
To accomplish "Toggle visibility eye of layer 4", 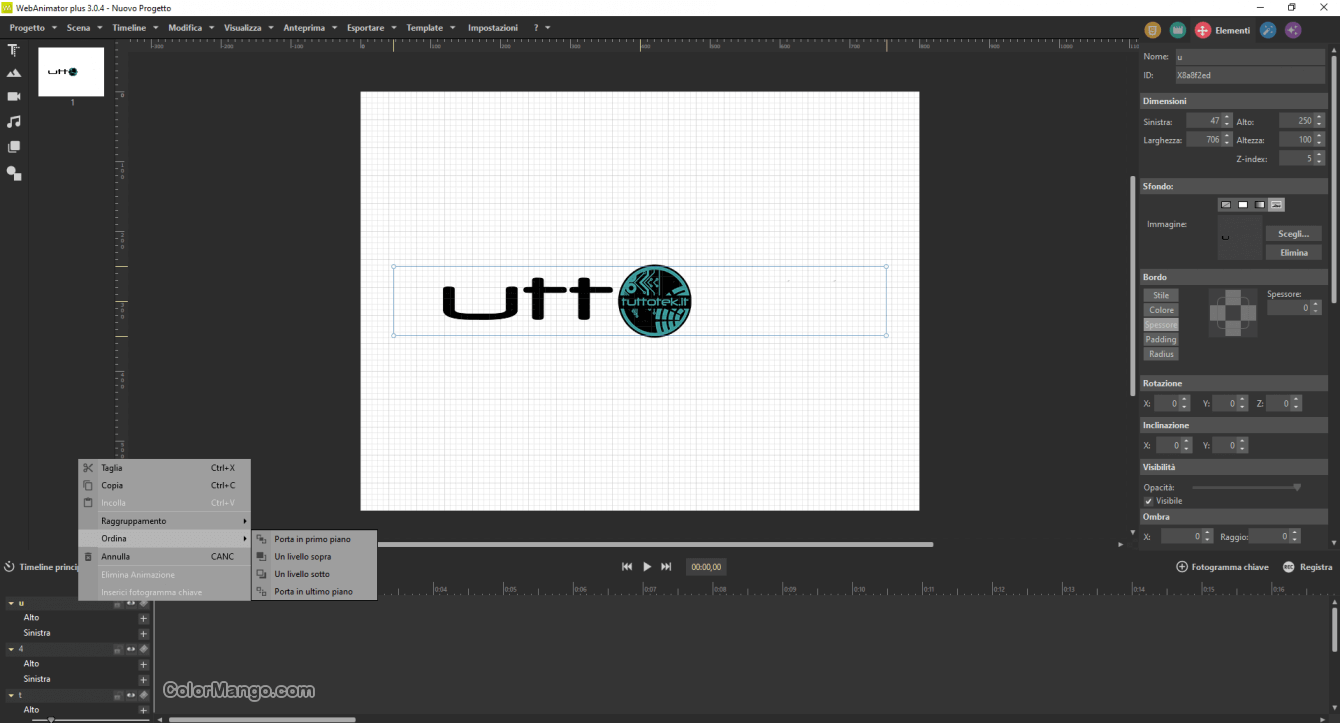I will [130, 649].
